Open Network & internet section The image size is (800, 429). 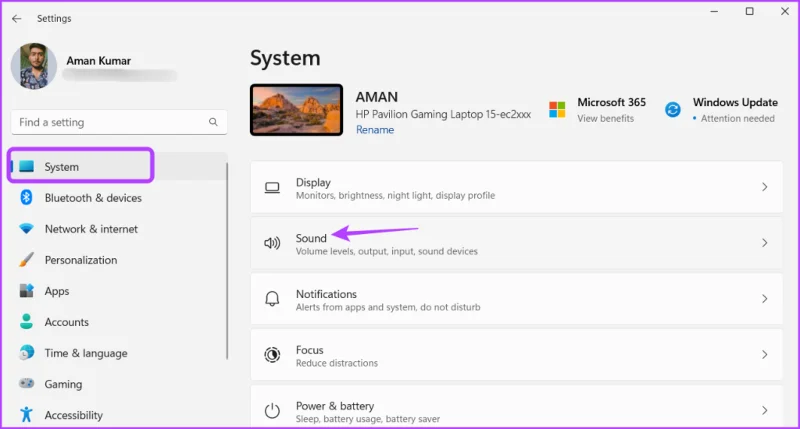[91, 229]
